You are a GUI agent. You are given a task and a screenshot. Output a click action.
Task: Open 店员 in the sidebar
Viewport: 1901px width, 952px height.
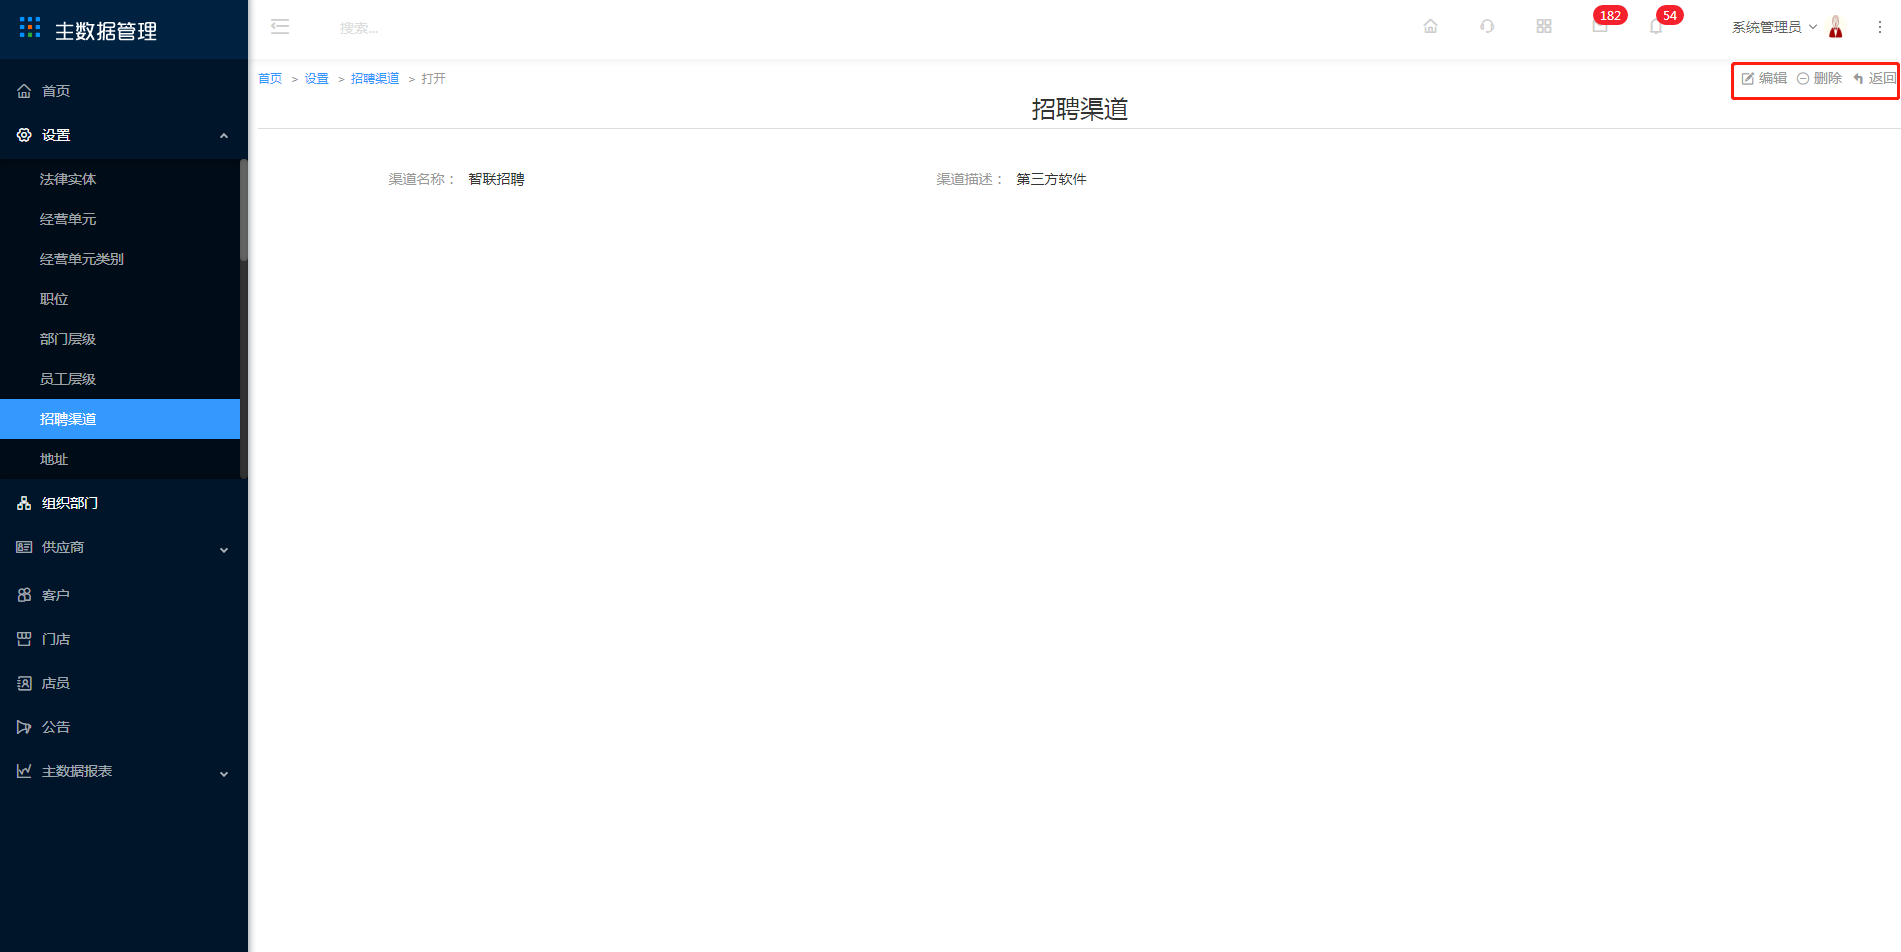[124, 683]
